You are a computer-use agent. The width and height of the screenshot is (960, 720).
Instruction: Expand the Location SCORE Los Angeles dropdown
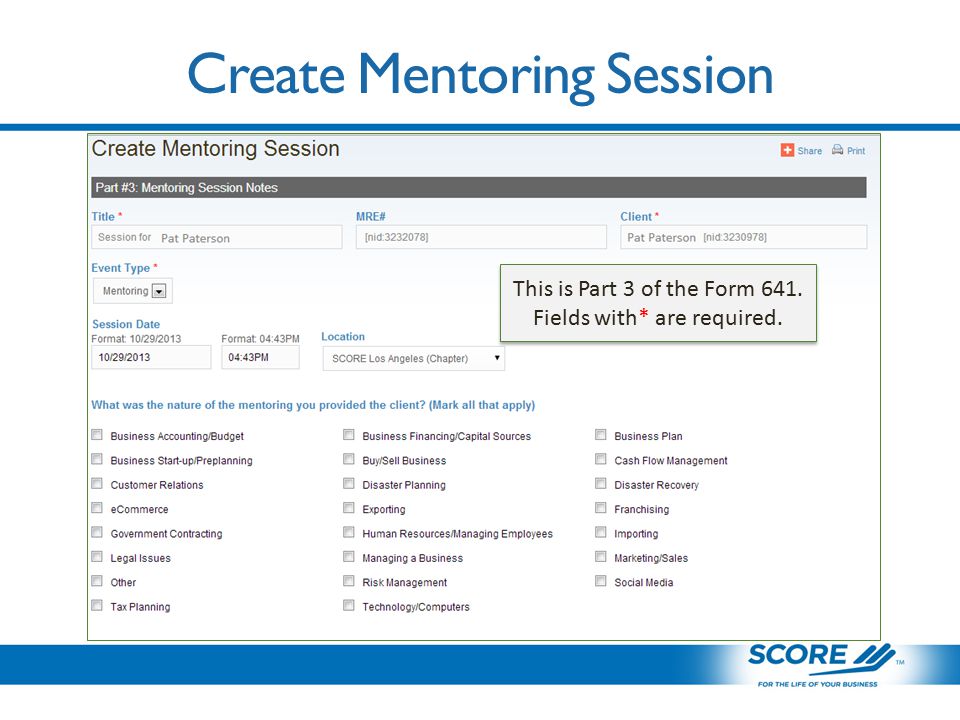[x=414, y=358]
